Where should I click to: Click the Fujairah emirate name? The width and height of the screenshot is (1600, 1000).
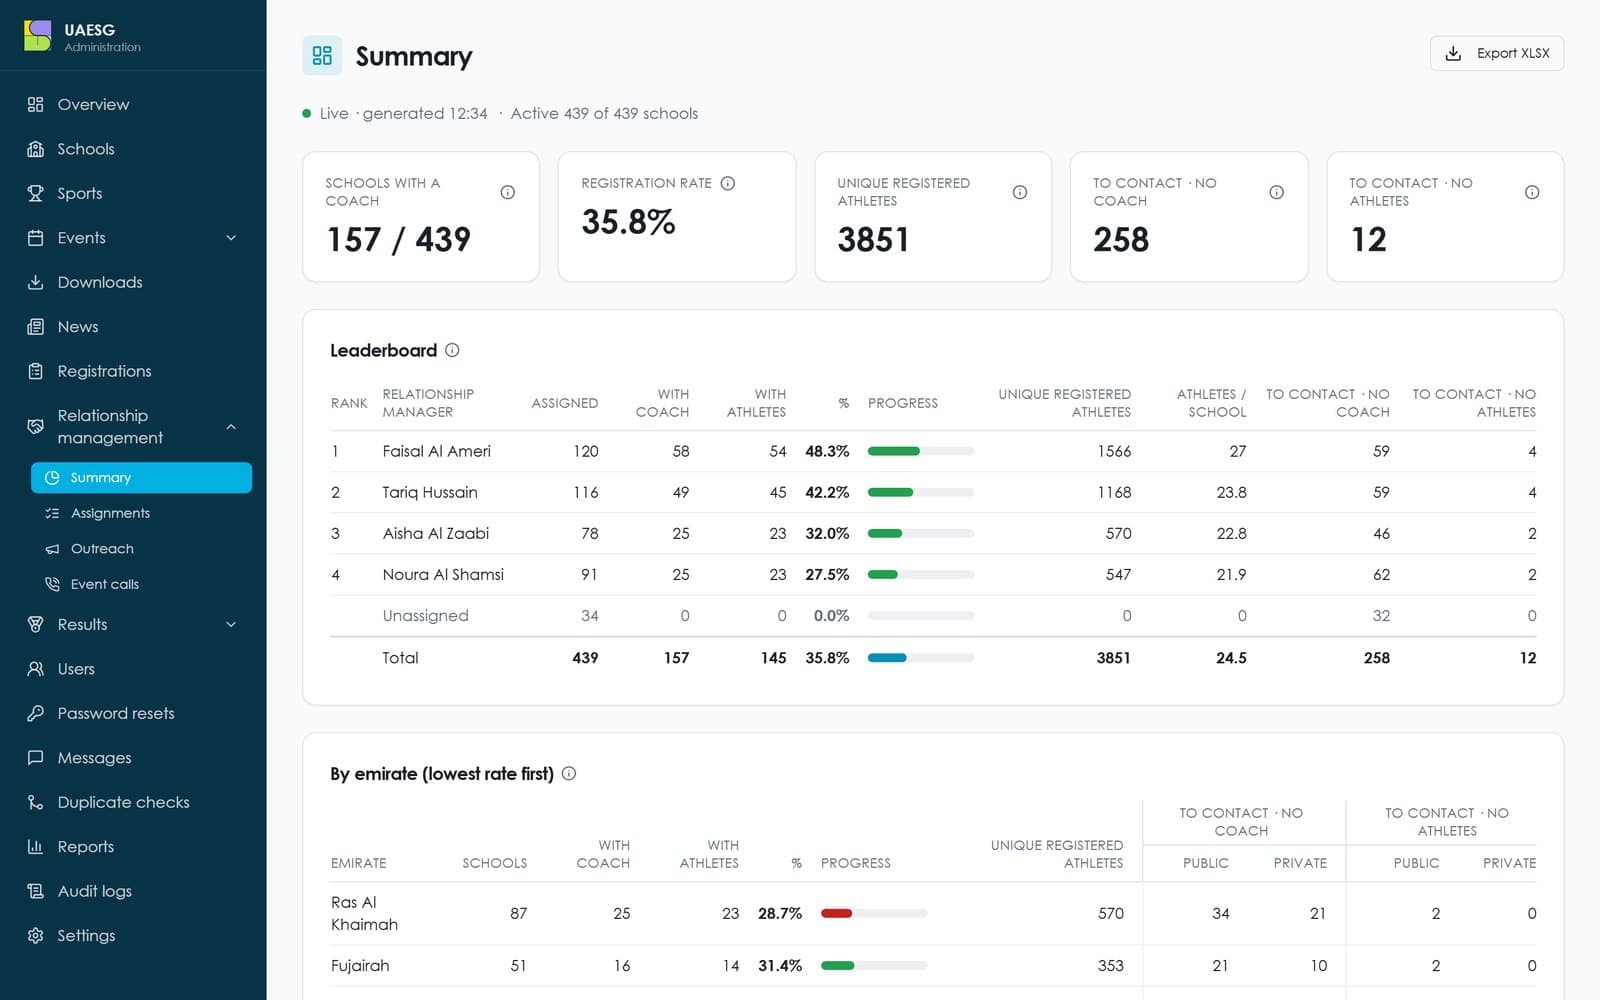pos(360,965)
